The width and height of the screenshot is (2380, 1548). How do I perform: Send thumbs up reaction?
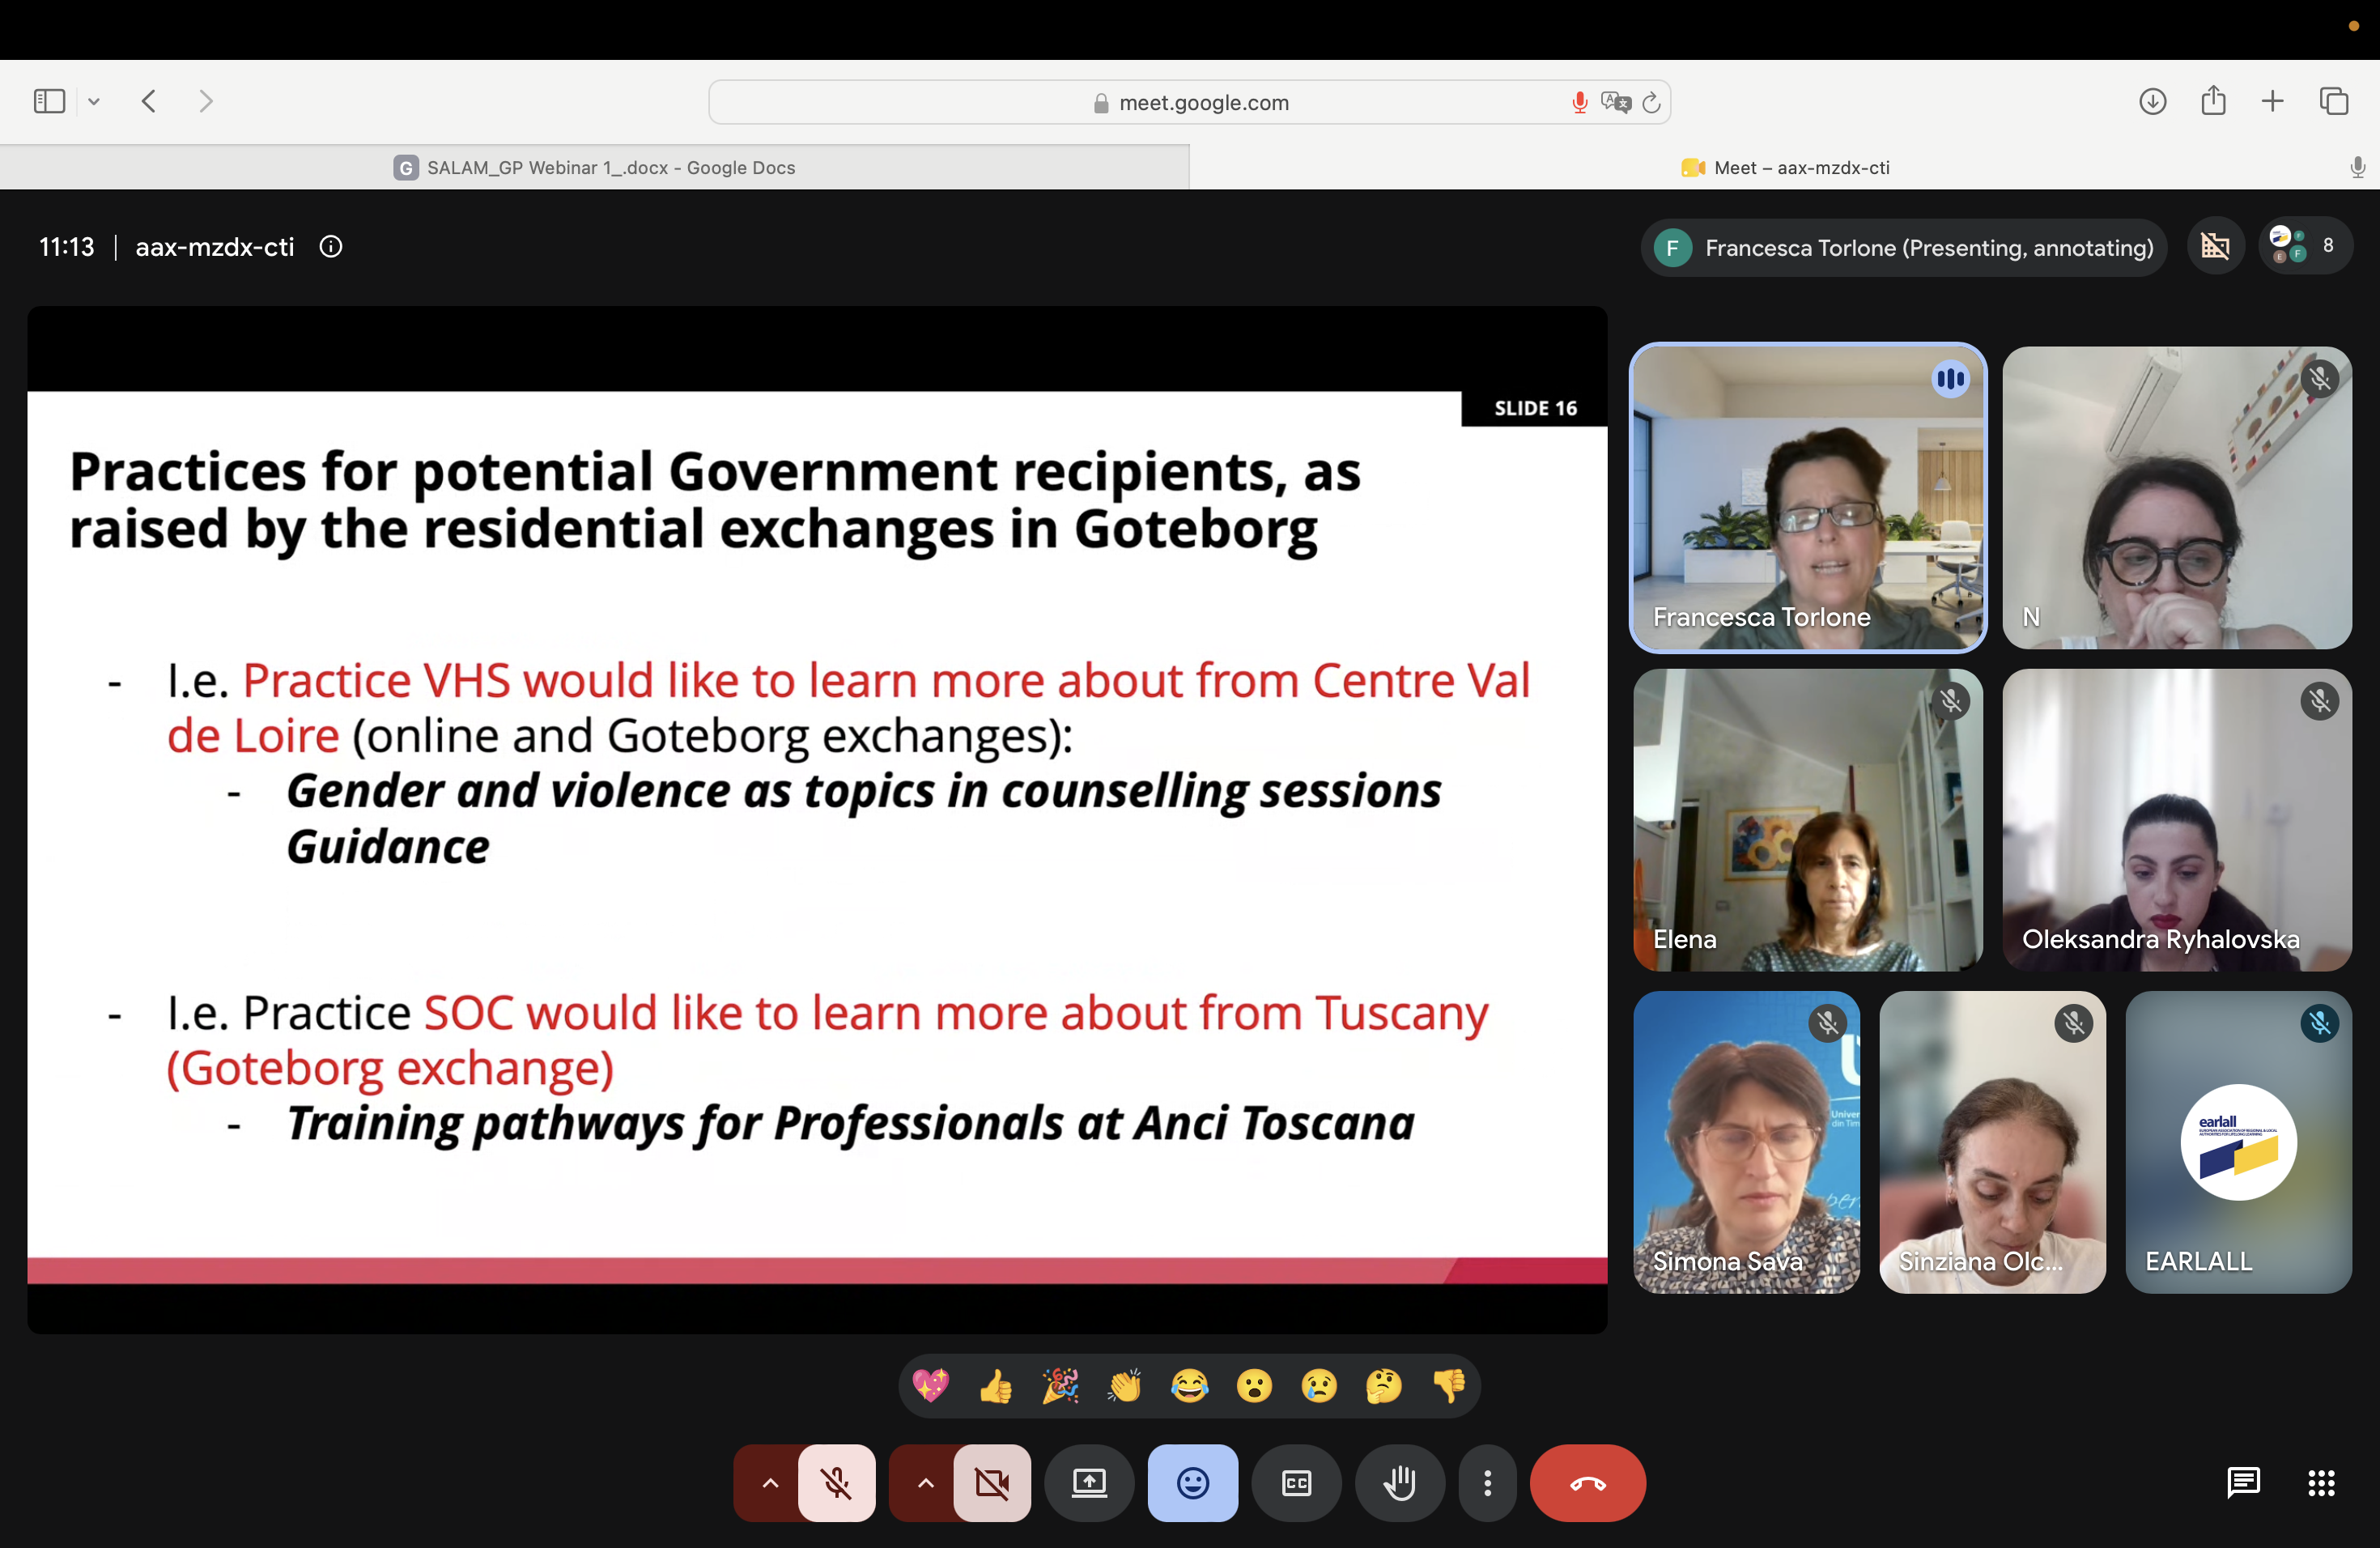(x=996, y=1385)
